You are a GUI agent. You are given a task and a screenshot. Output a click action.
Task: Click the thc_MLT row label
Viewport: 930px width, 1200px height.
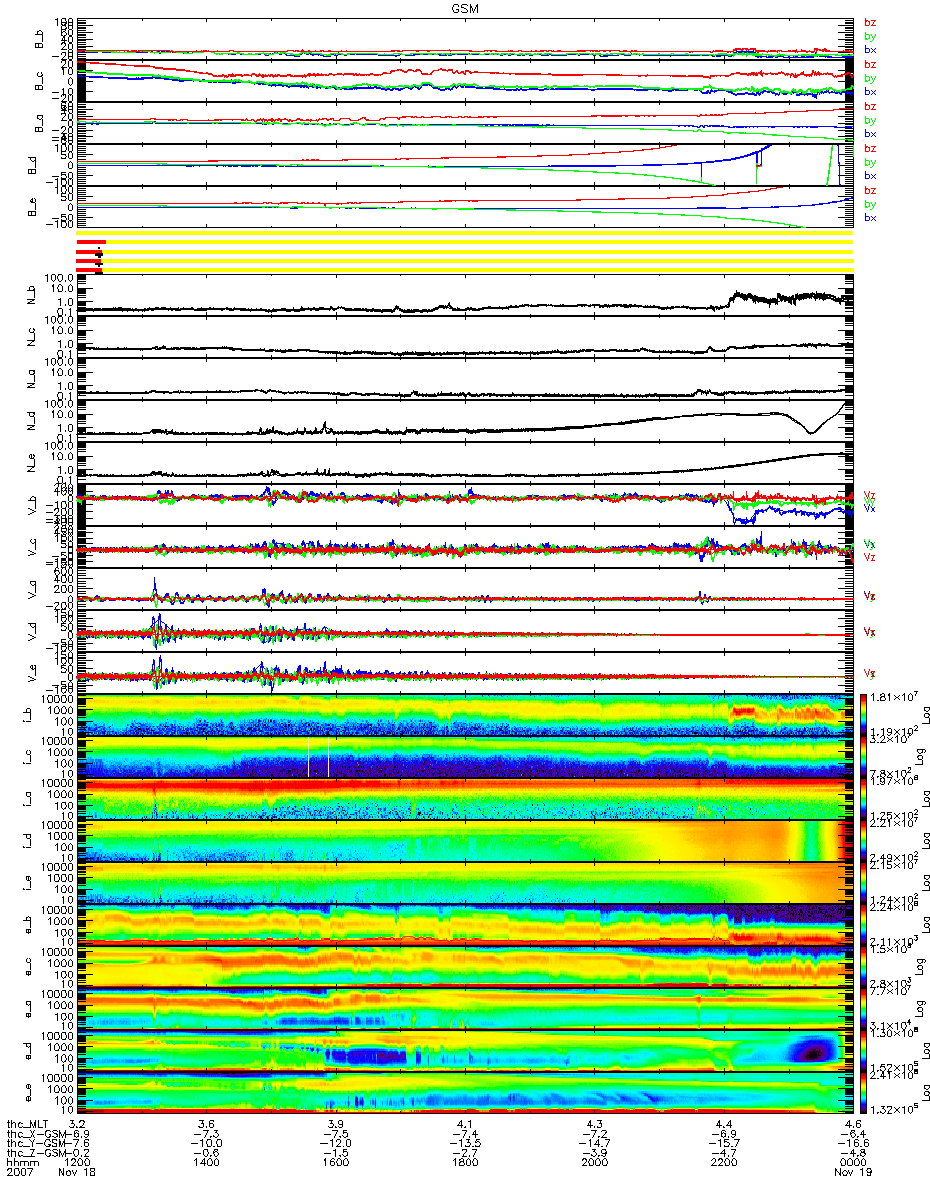(x=26, y=1125)
